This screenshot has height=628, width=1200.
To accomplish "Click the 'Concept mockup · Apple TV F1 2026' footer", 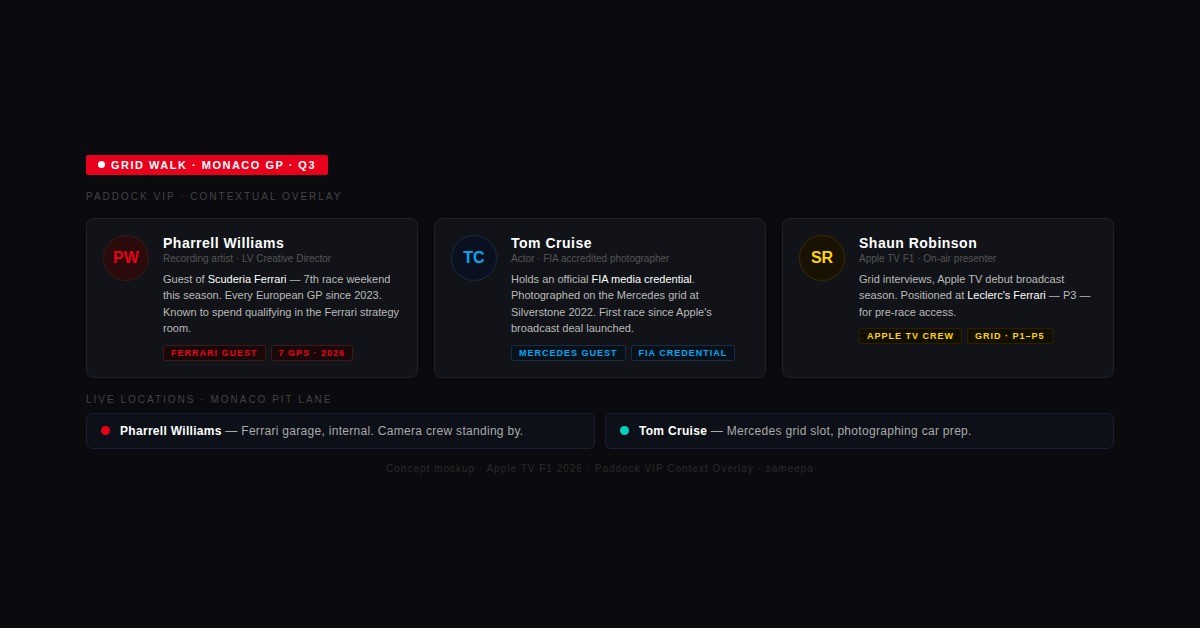I will click(600, 468).
